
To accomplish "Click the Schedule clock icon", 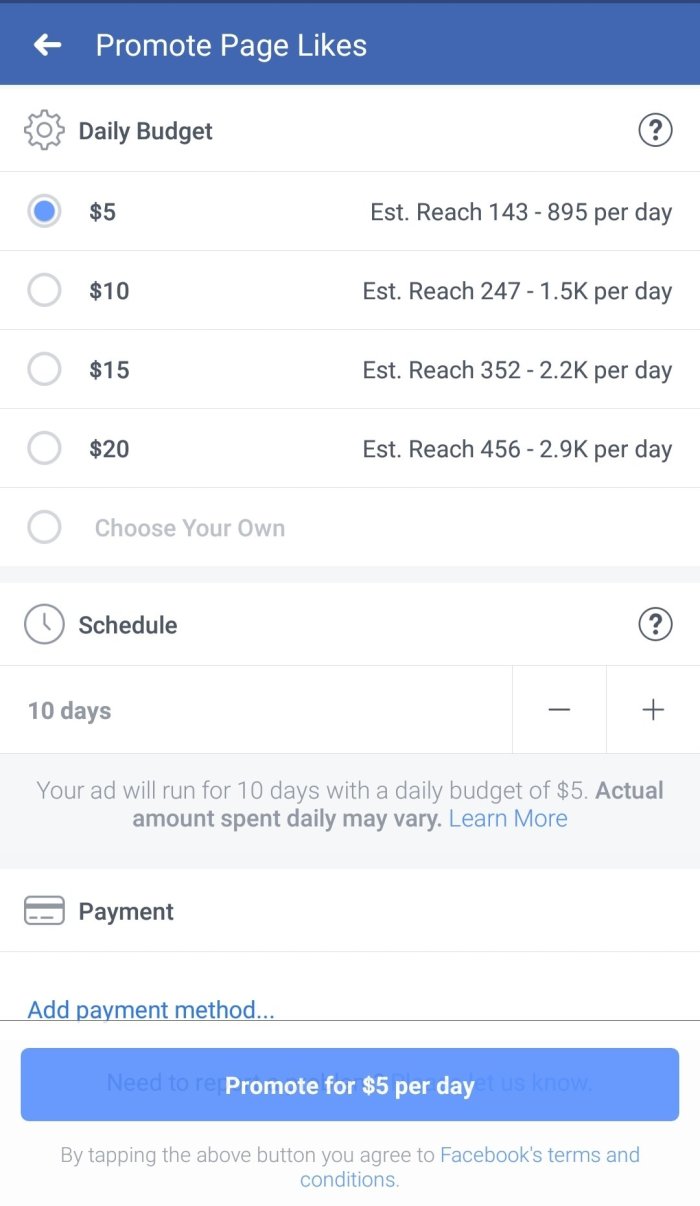I will [43, 625].
